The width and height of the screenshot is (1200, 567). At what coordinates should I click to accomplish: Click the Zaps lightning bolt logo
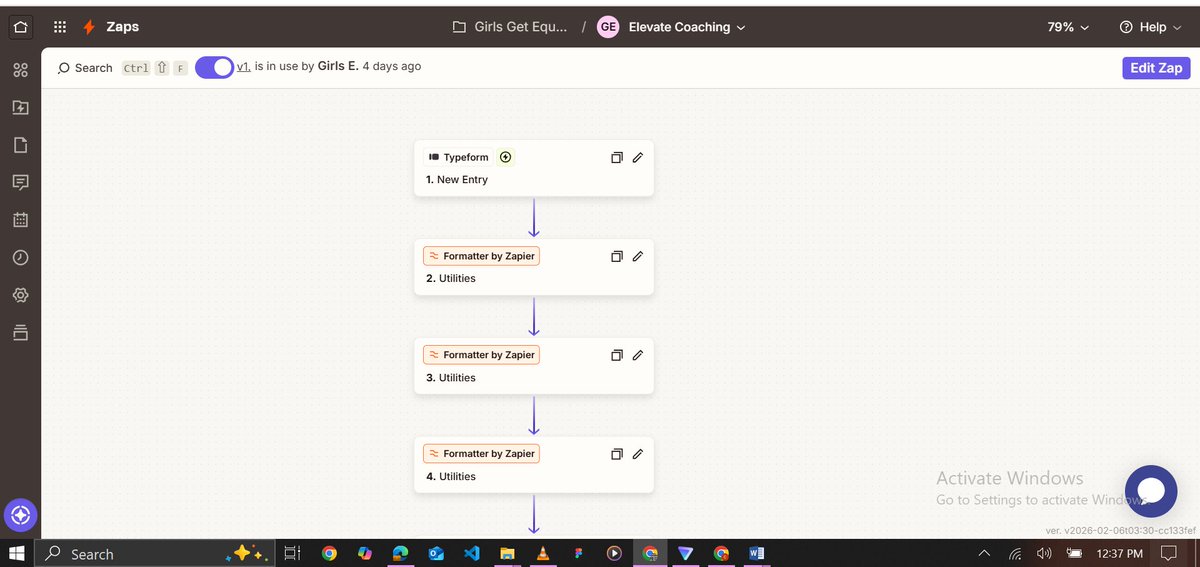90,27
